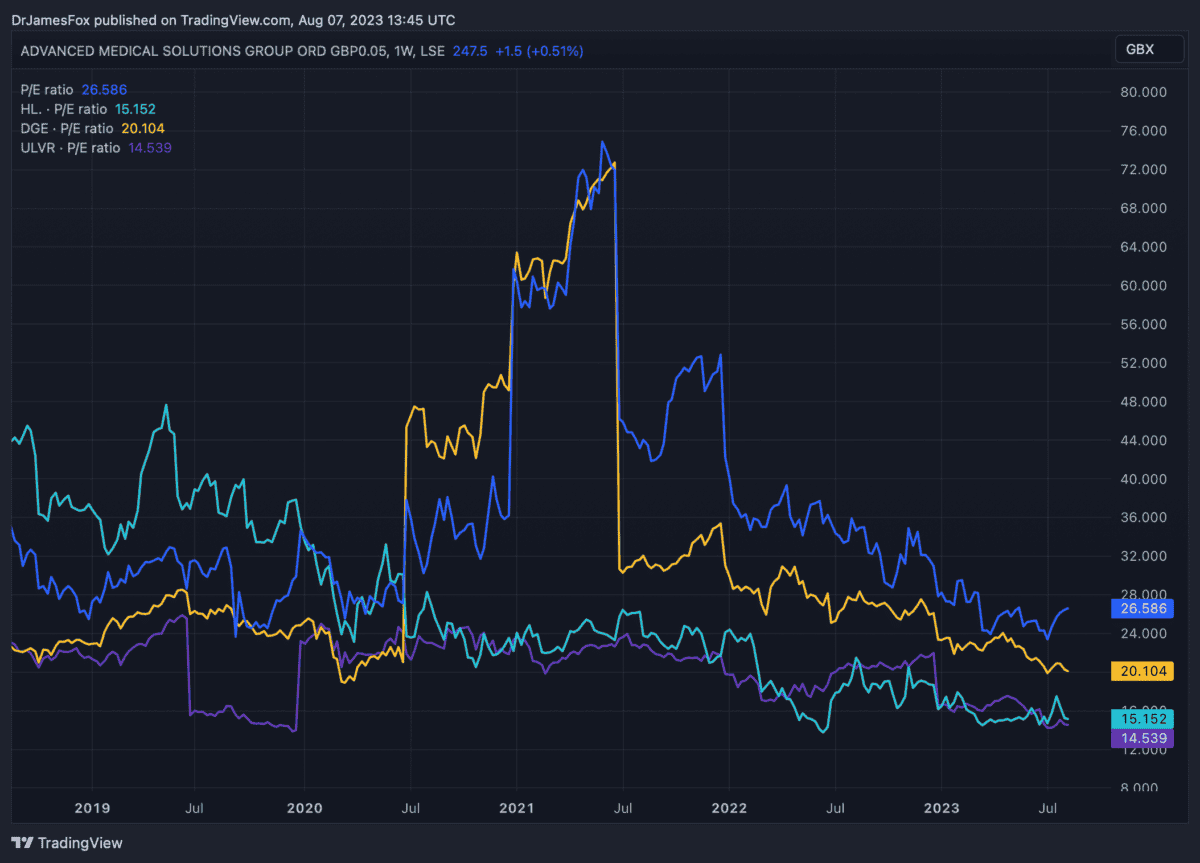The image size is (1200, 863).
Task: Click the 48.000 value on price scale
Action: [1141, 402]
